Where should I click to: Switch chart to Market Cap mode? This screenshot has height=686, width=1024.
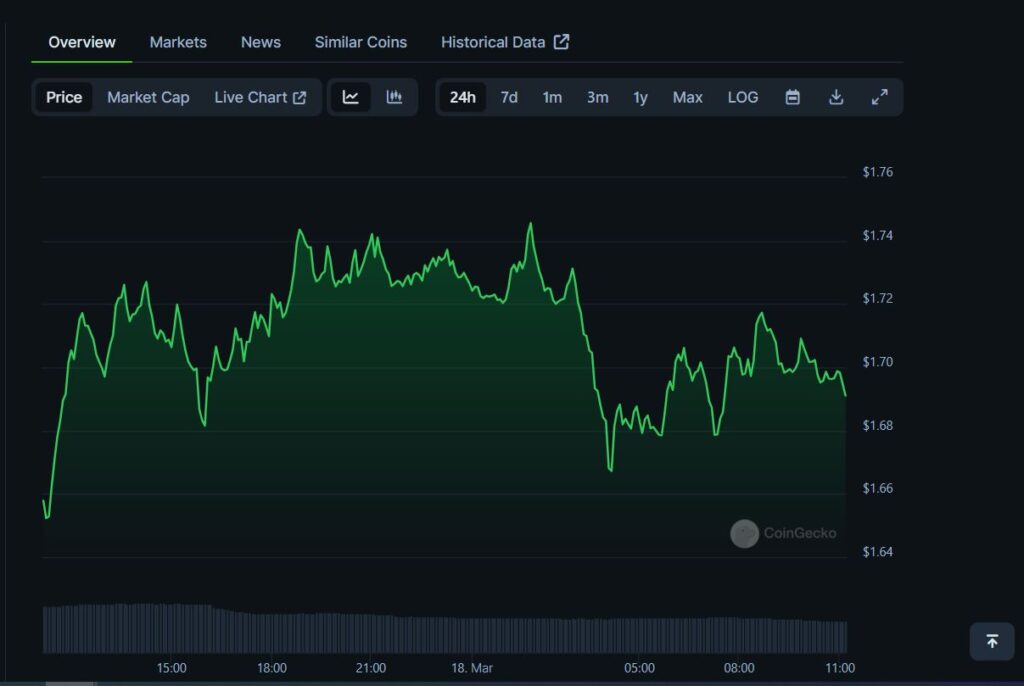(x=148, y=97)
